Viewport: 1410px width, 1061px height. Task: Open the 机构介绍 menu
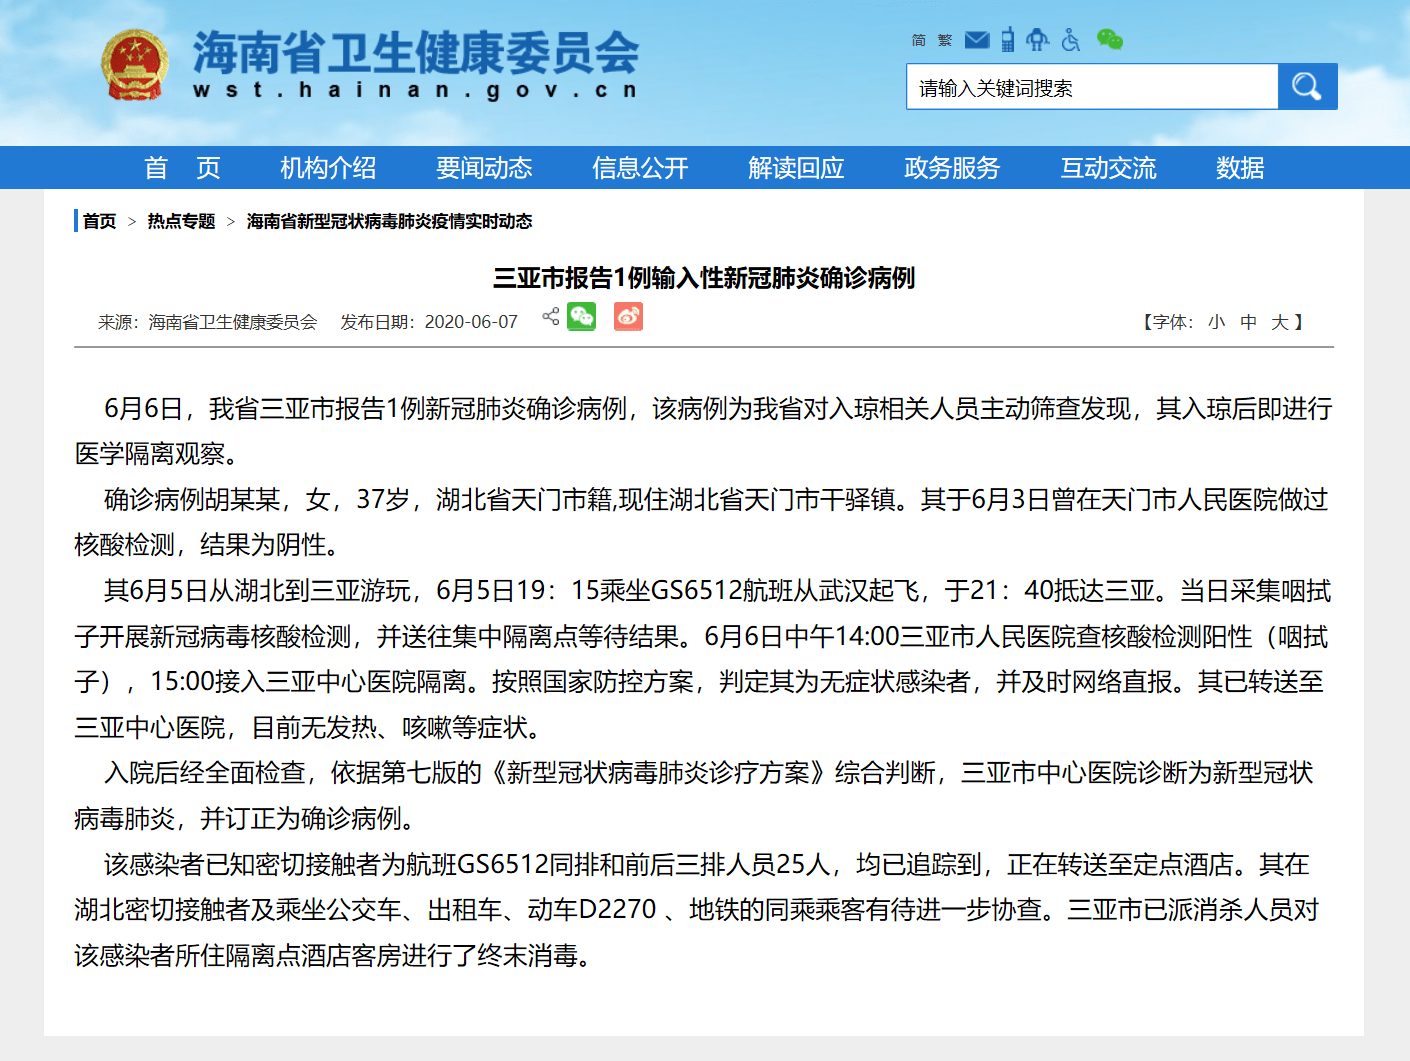coord(328,168)
